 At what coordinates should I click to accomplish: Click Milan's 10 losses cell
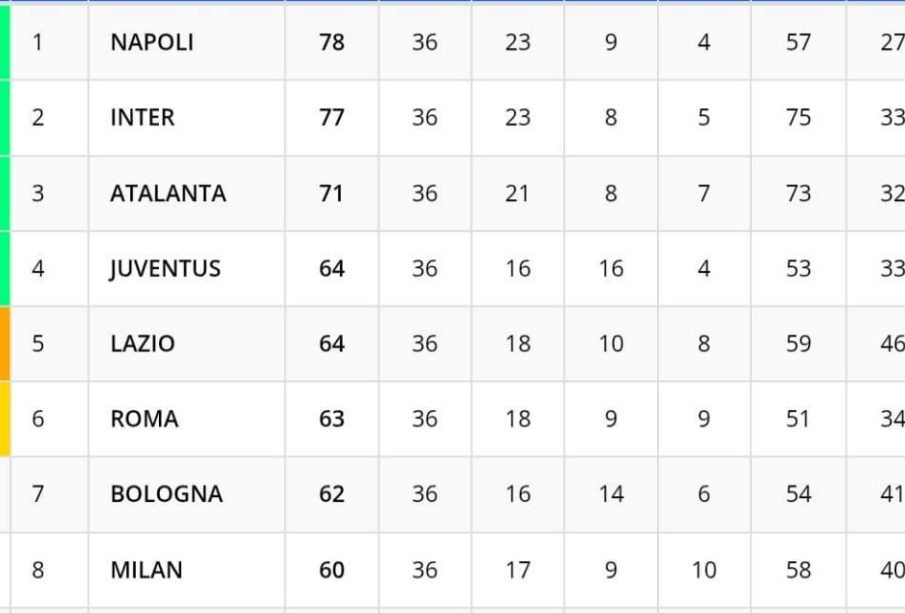(704, 570)
